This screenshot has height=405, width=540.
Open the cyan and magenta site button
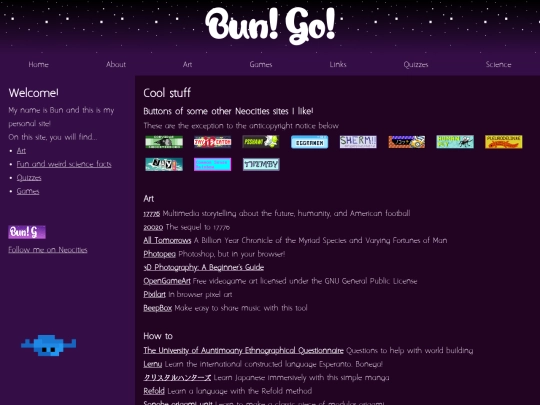coord(212,164)
